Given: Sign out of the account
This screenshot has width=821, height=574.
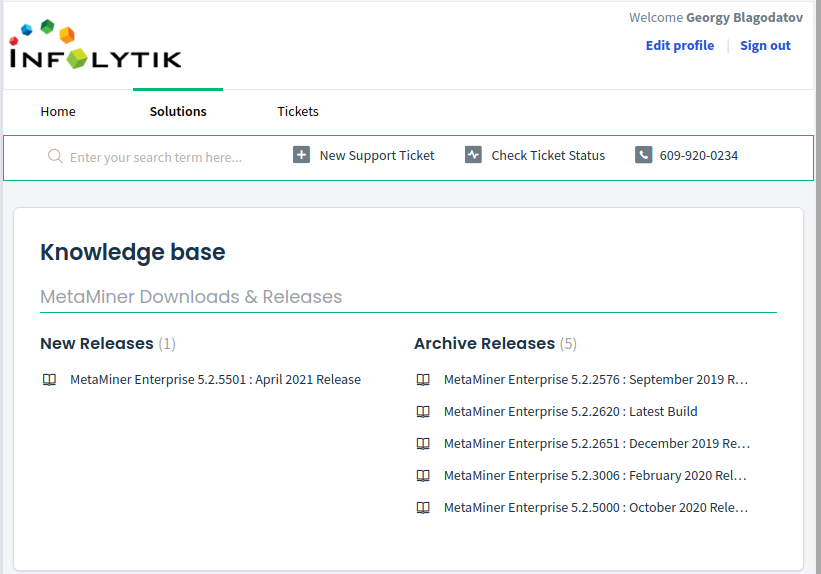Looking at the screenshot, I should pos(765,46).
